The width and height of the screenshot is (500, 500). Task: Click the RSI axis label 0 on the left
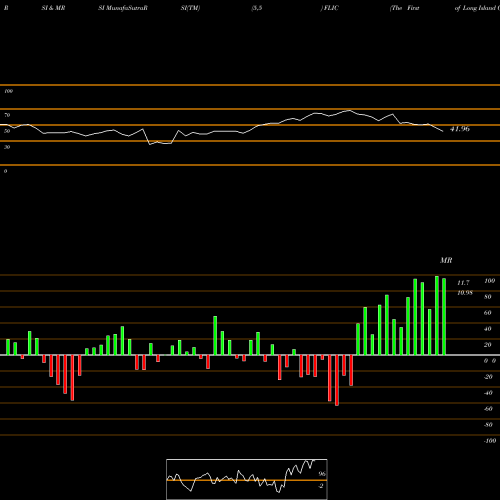tap(5, 171)
